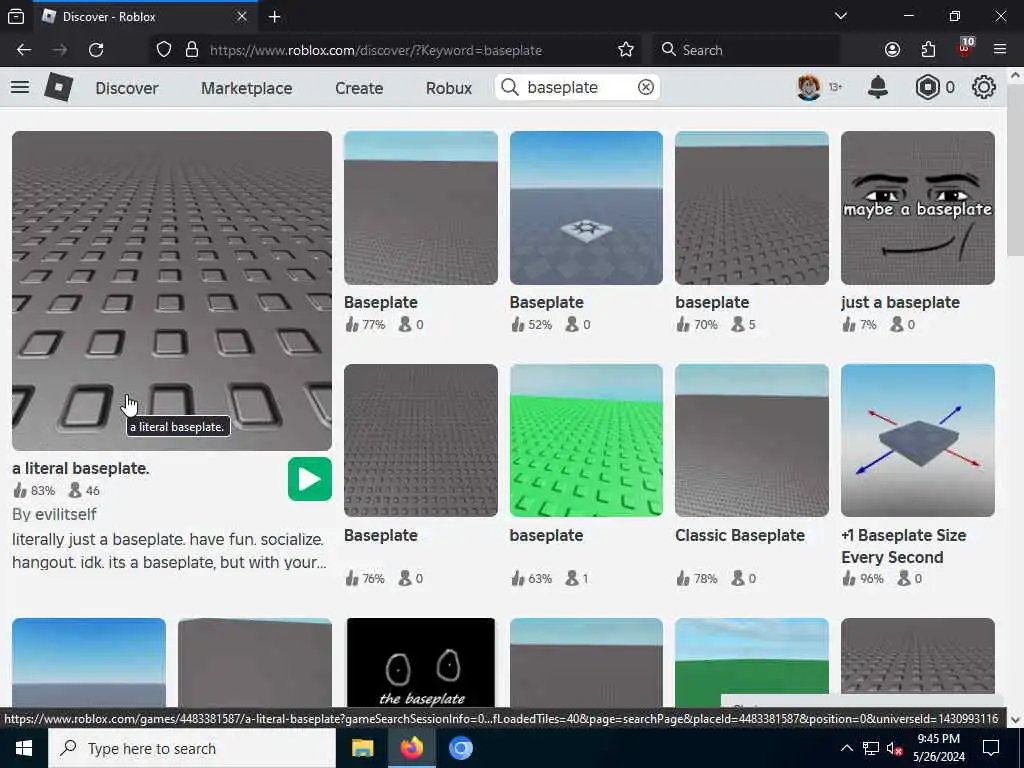
Task: Switch to Firefox in taskbar
Action: point(411,748)
